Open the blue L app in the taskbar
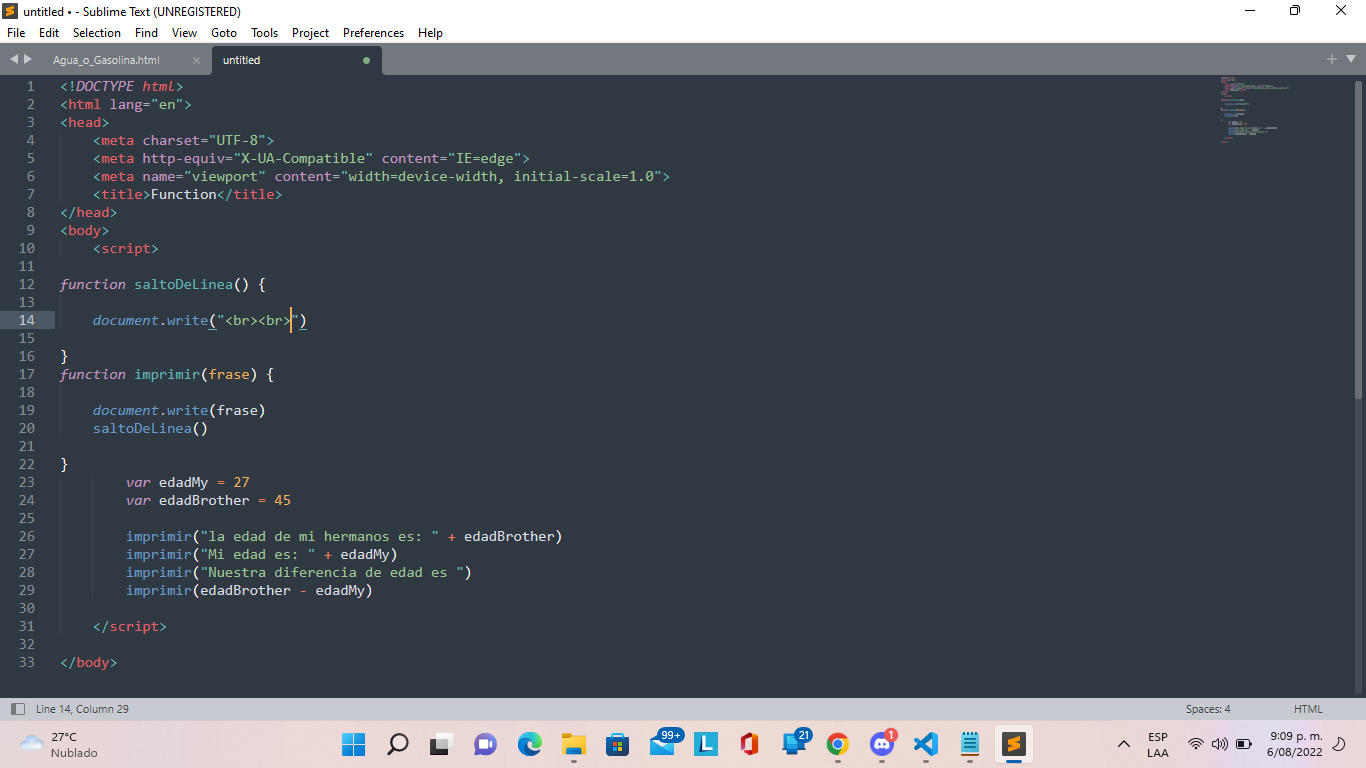Image resolution: width=1366 pixels, height=768 pixels. [706, 744]
